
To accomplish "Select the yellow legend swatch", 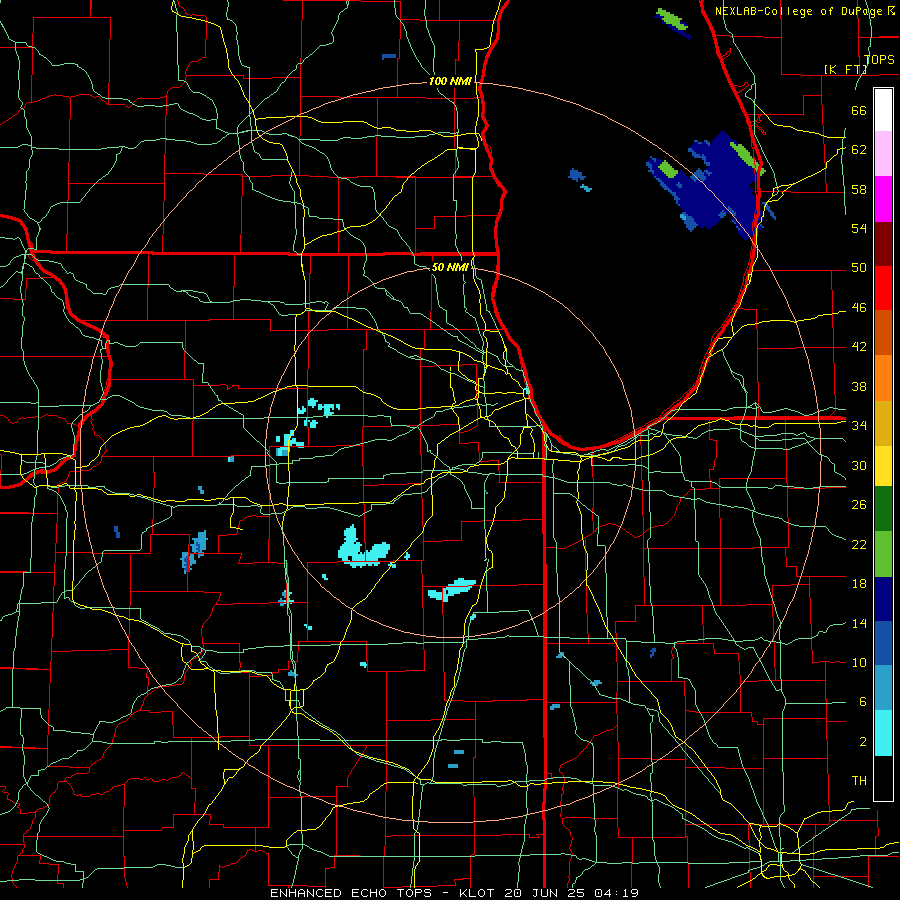I will pos(883,465).
